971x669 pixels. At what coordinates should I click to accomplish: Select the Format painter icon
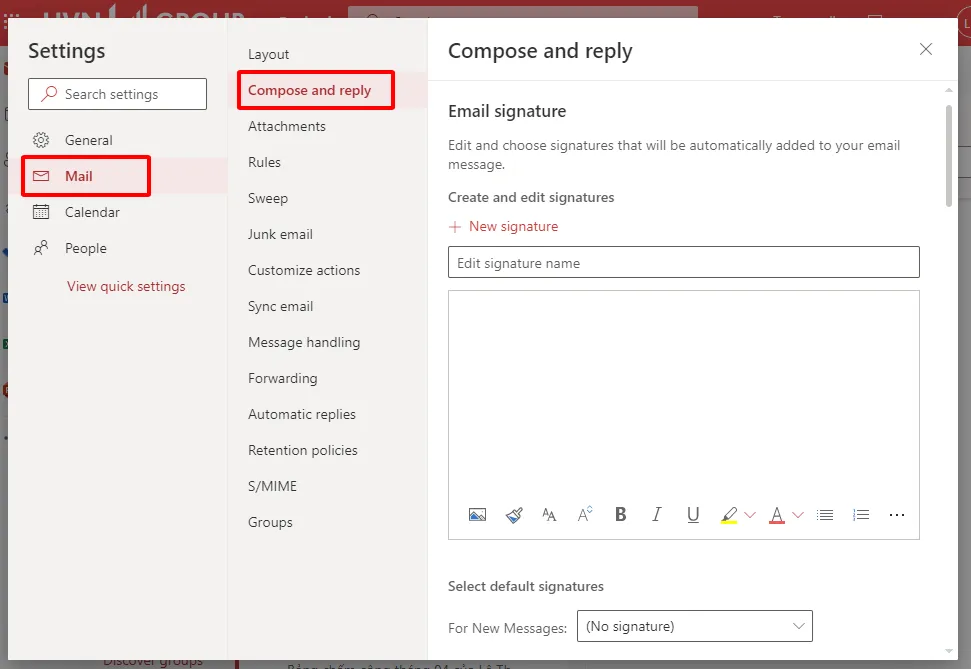(x=513, y=514)
